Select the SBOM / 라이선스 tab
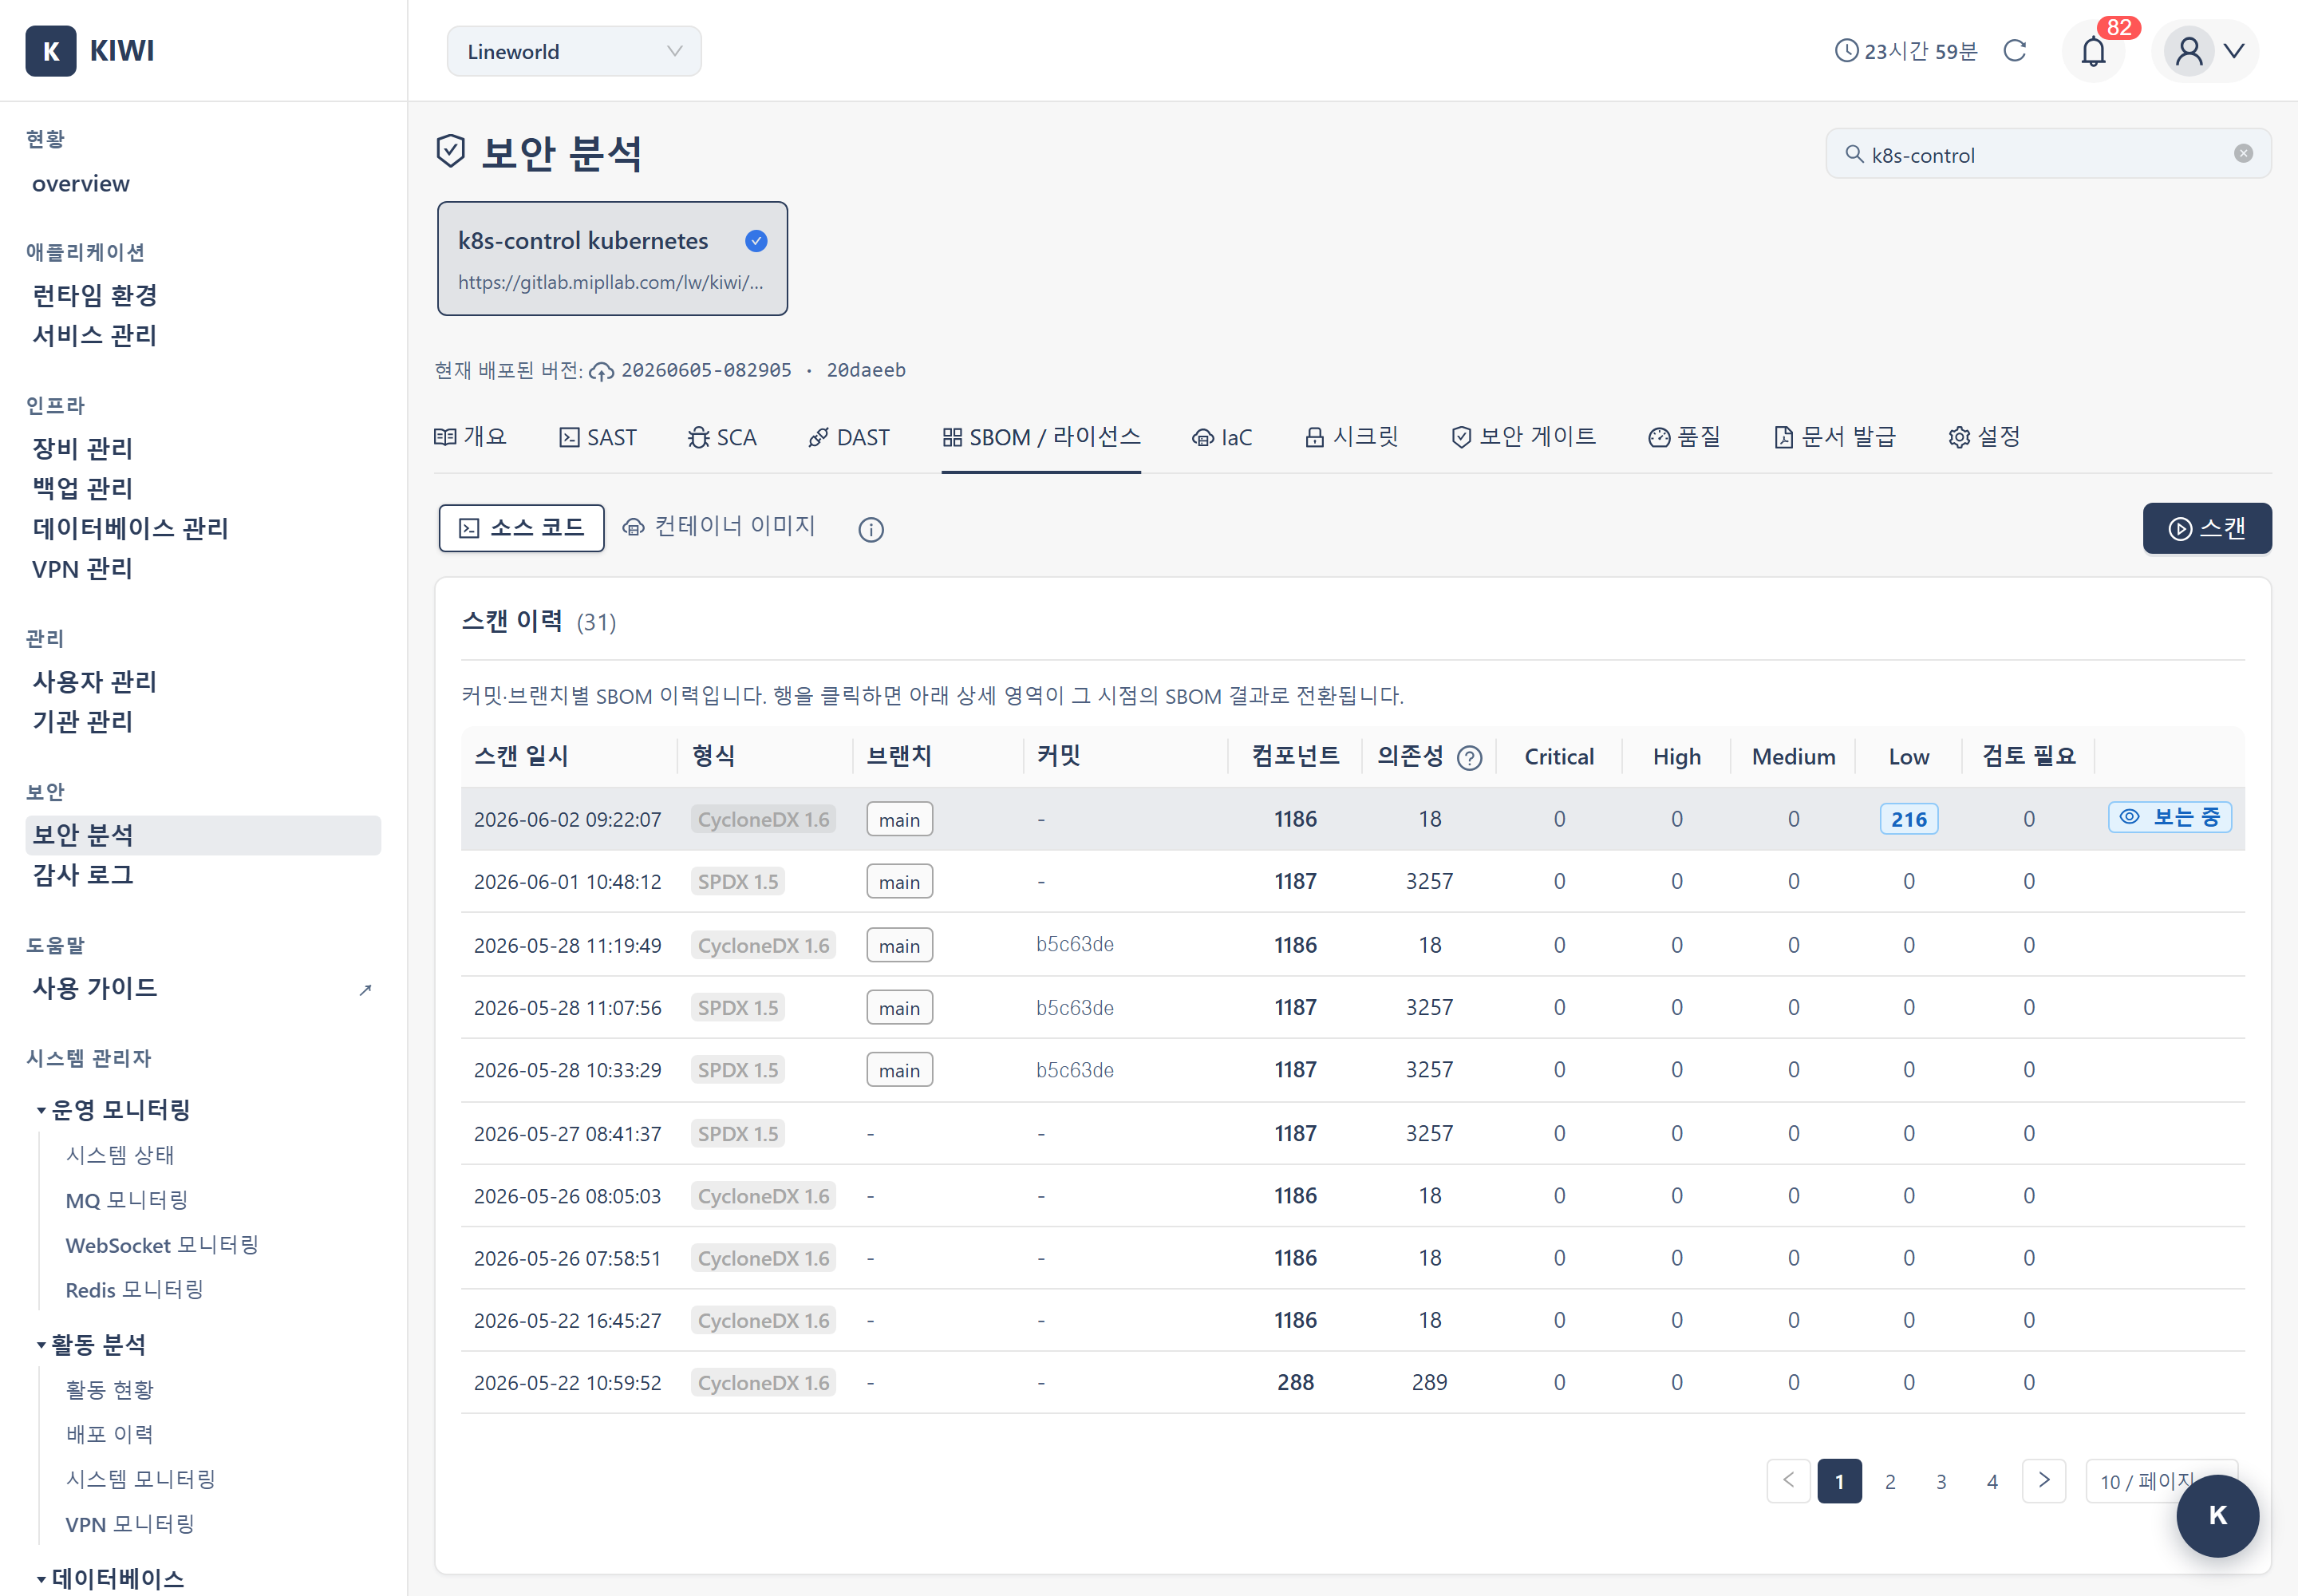Viewport: 2298px width, 1596px height. pyautogui.click(x=1041, y=437)
